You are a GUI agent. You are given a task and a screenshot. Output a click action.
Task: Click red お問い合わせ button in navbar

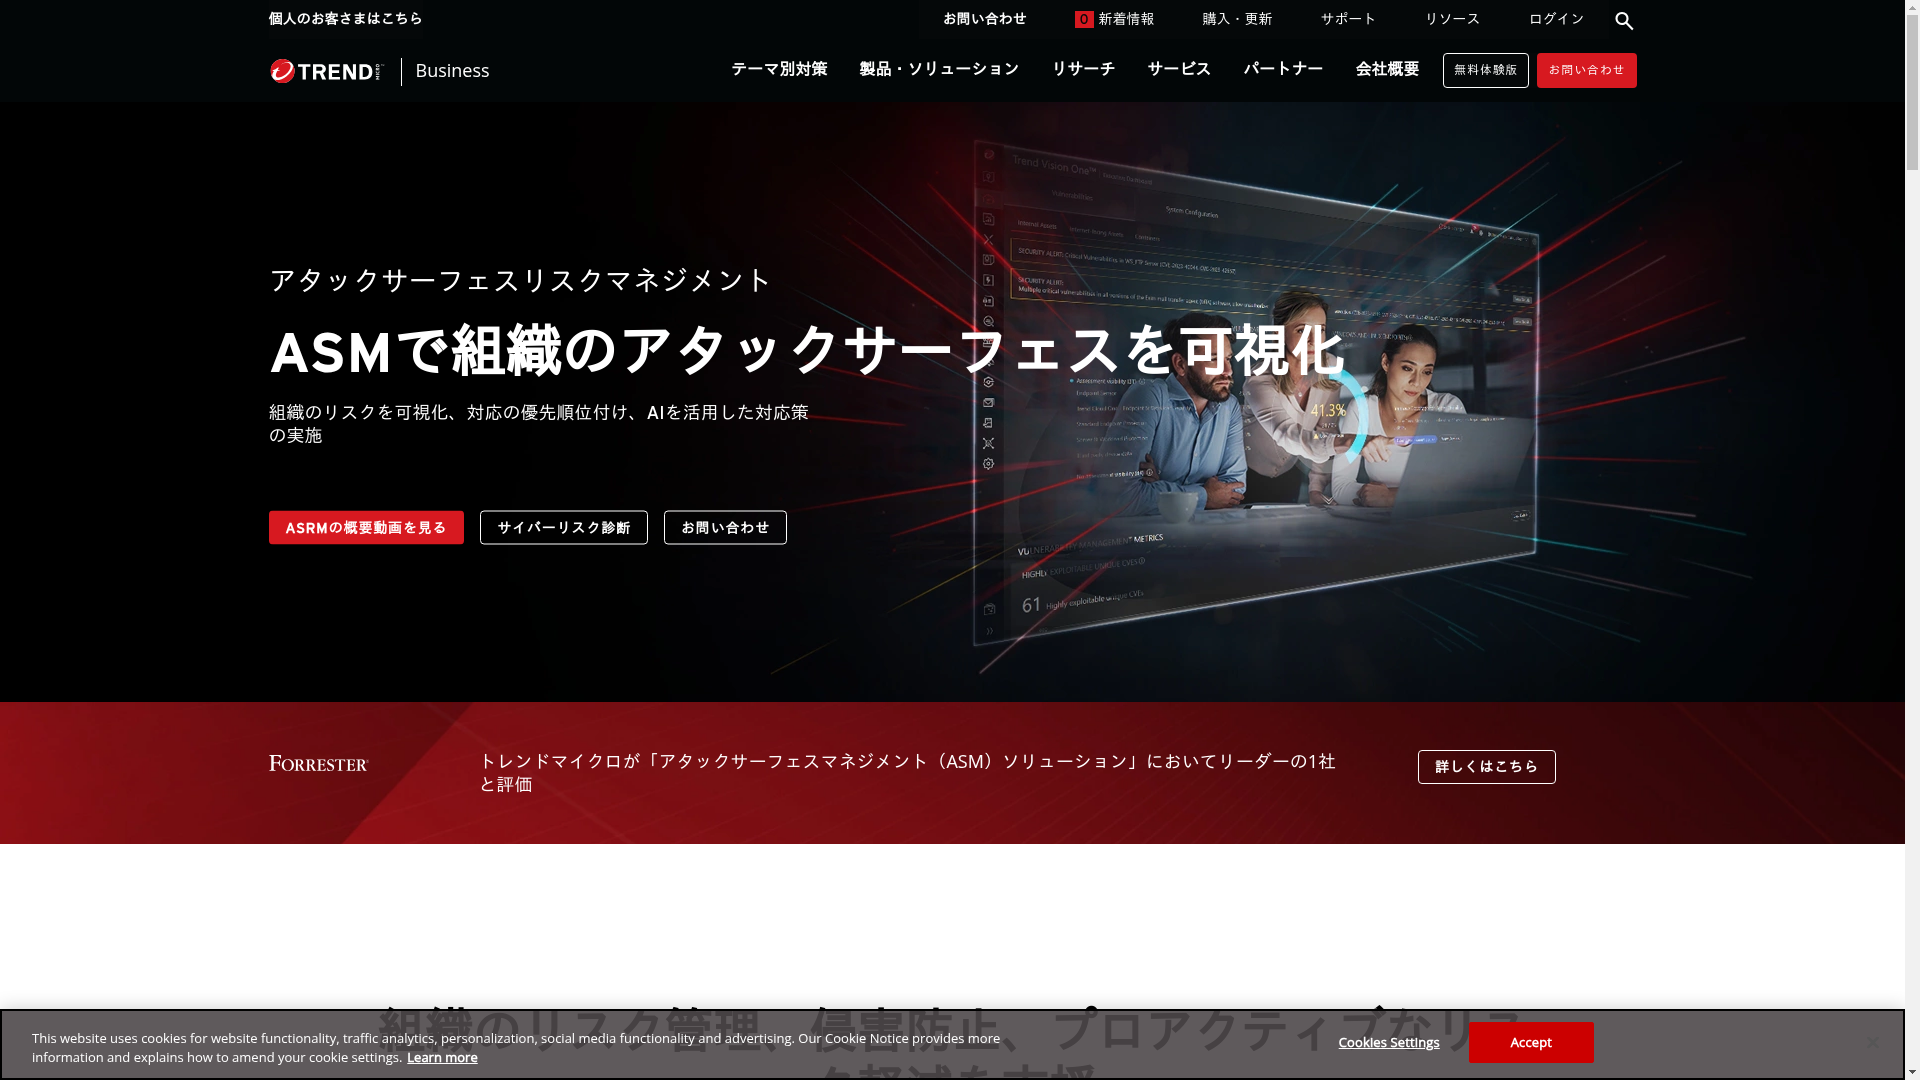click(1586, 70)
